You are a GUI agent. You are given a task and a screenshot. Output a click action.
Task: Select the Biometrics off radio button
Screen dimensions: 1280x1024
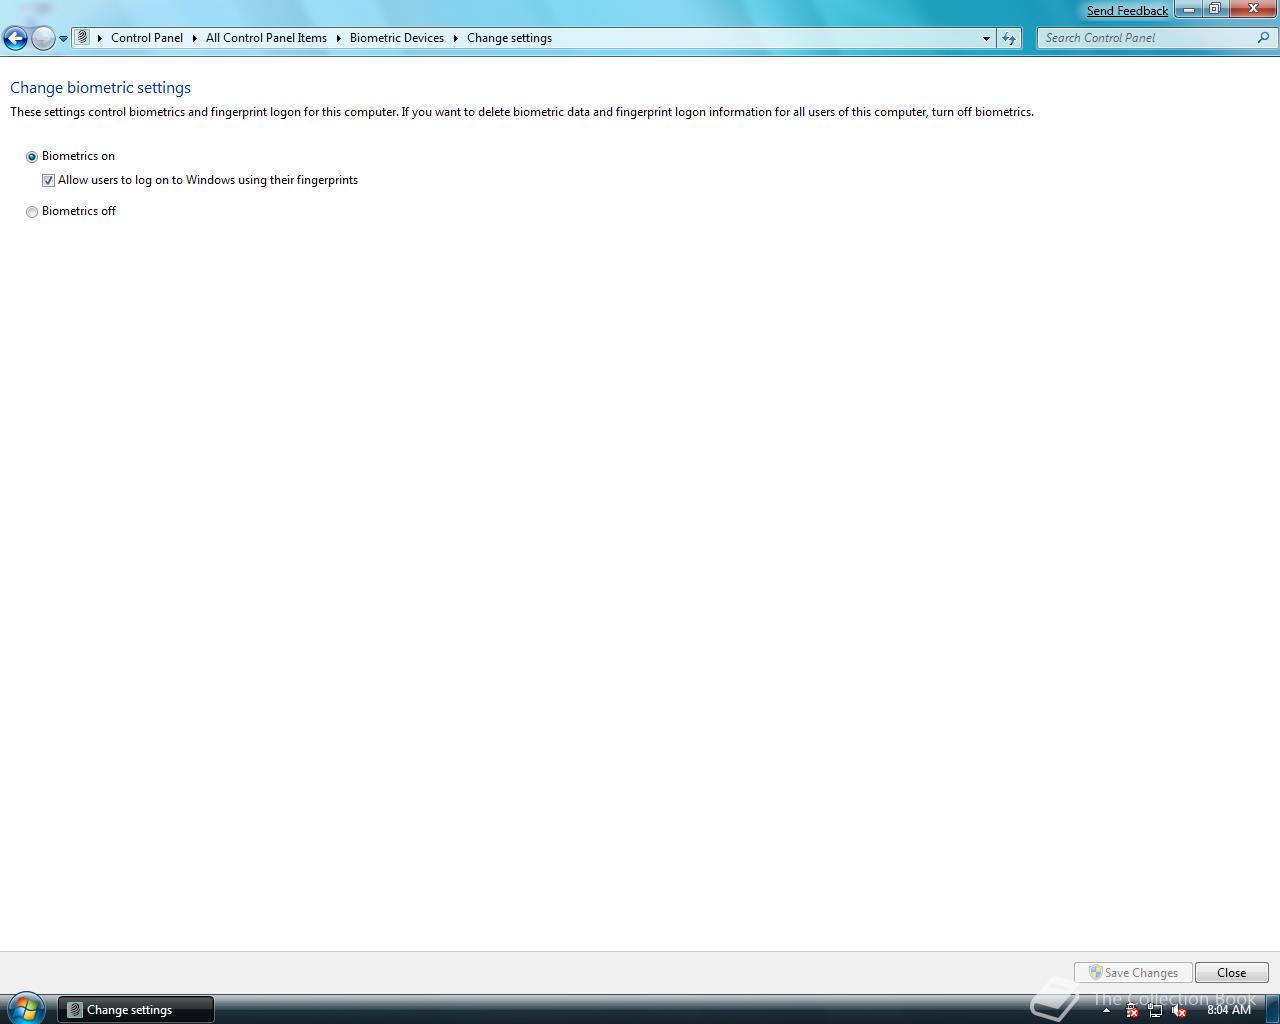click(x=32, y=212)
